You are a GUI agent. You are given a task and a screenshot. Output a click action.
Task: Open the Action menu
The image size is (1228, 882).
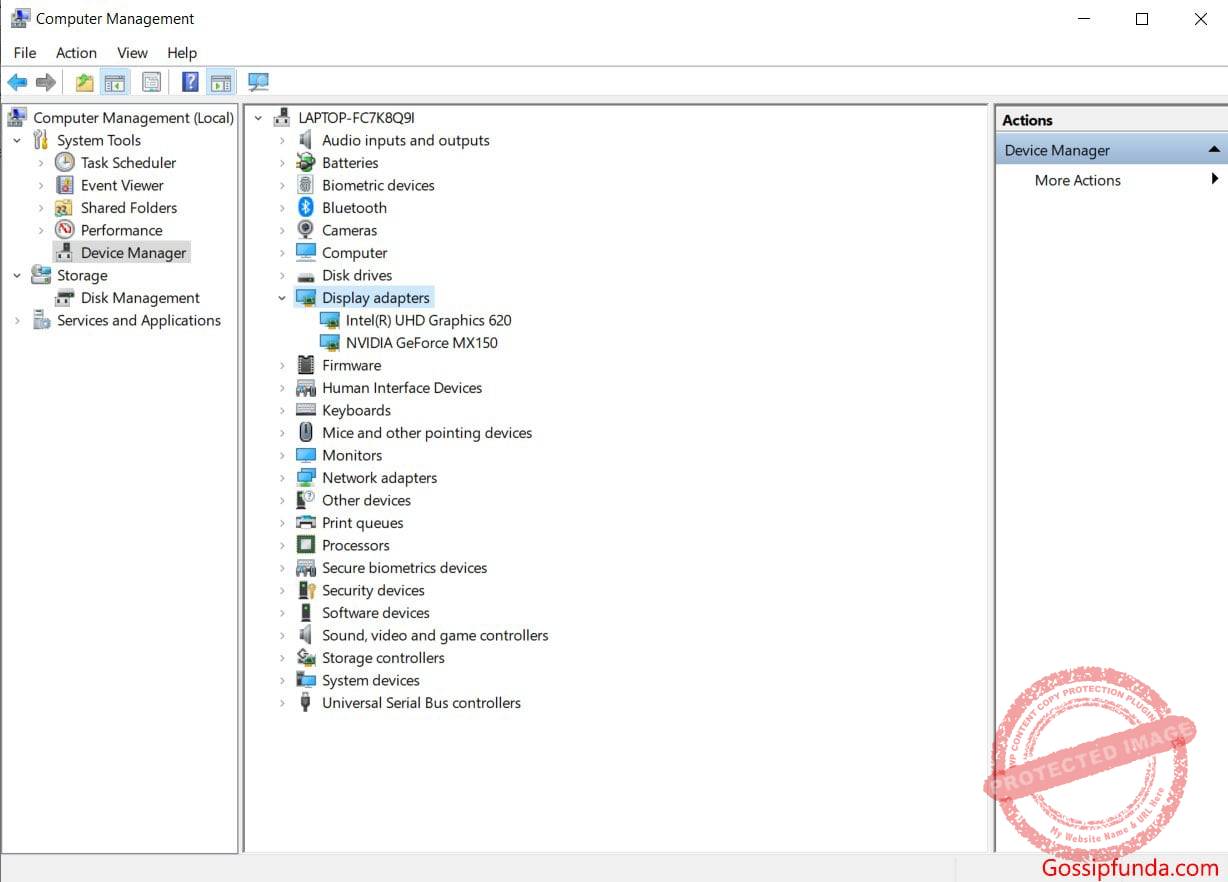pyautogui.click(x=76, y=53)
